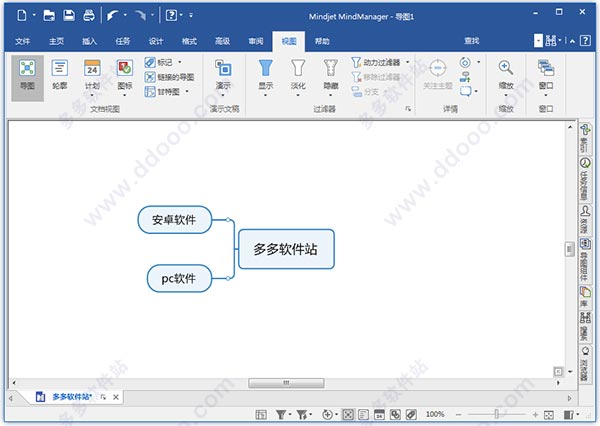Screen dimensions: 600x426
Task: Click the 隐藏 hide filter funnel
Action: coord(331,77)
